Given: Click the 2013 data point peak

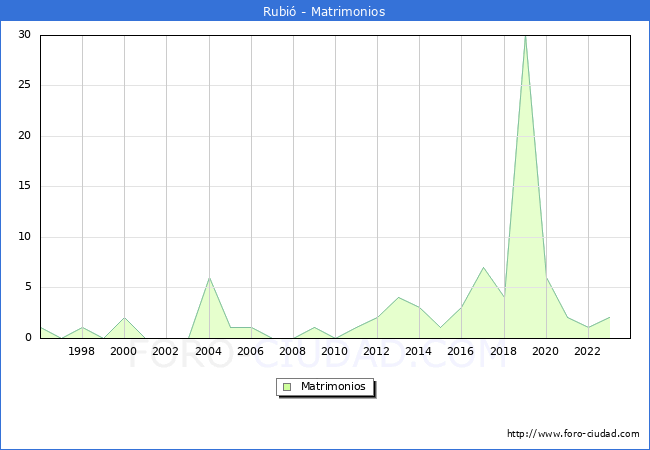Looking at the screenshot, I should coord(398,298).
